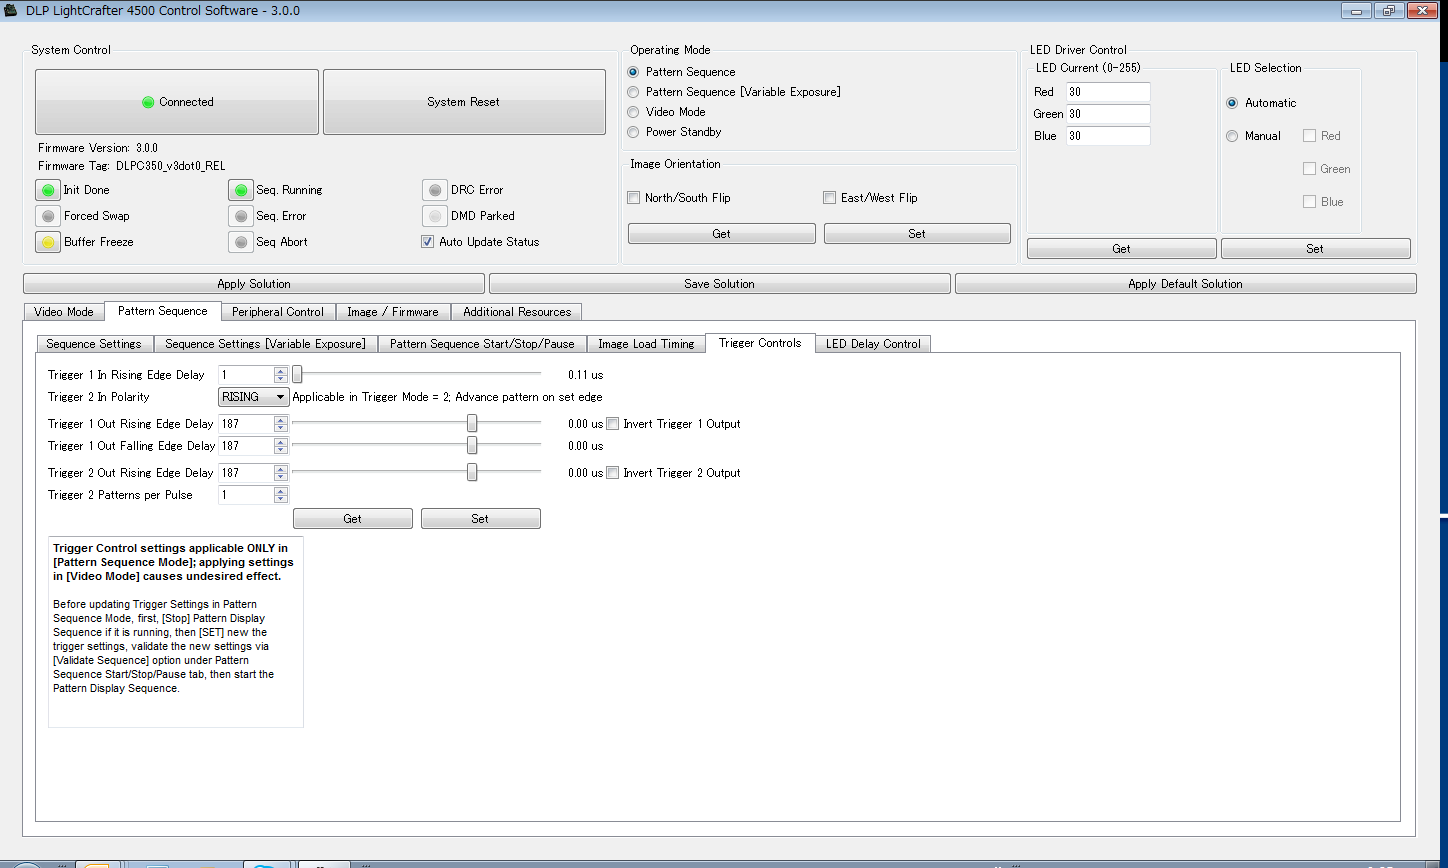This screenshot has height=868, width=1448.
Task: Increment Trigger 2 Out Rising Edge Delay
Action: click(281, 469)
